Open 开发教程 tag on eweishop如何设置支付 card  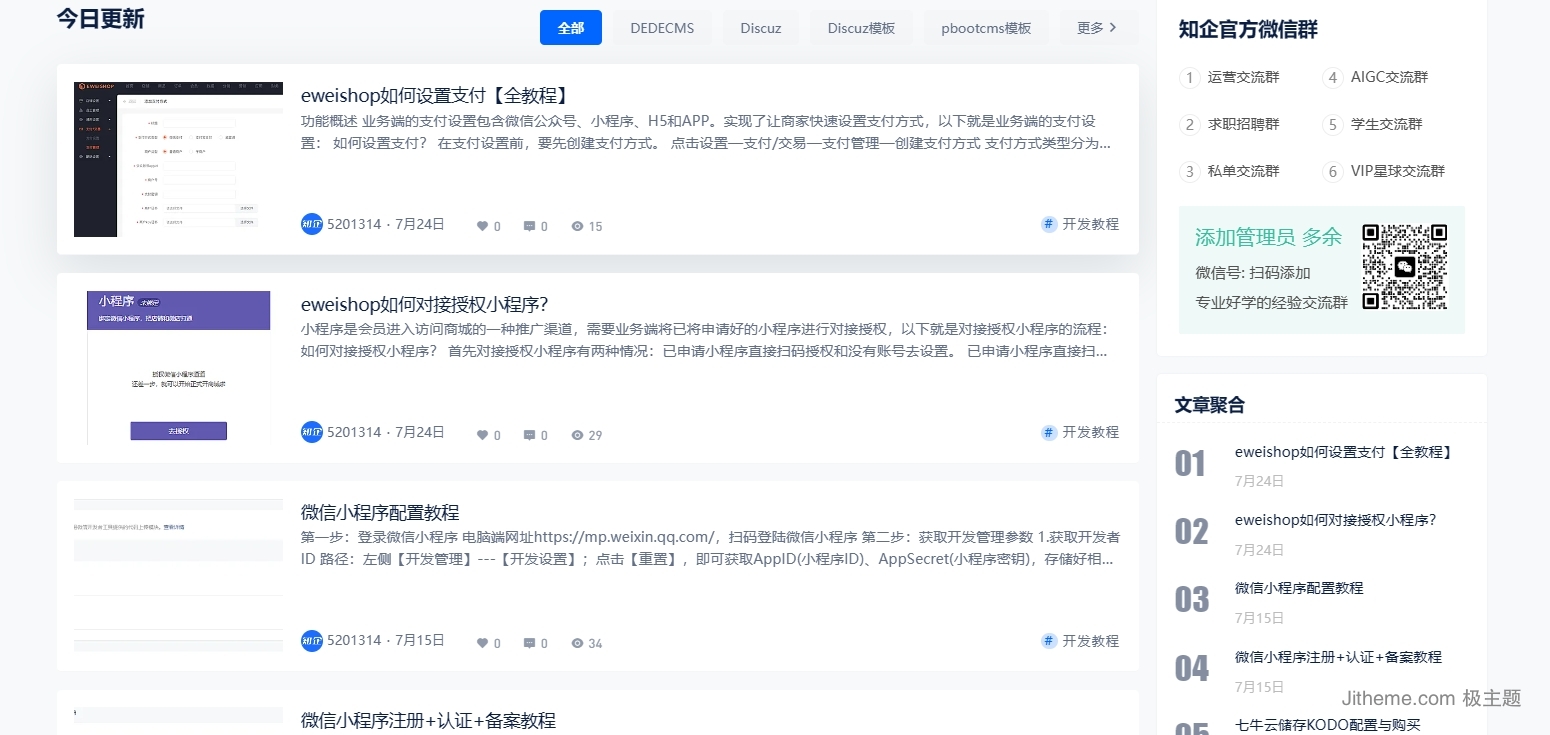tap(1090, 224)
